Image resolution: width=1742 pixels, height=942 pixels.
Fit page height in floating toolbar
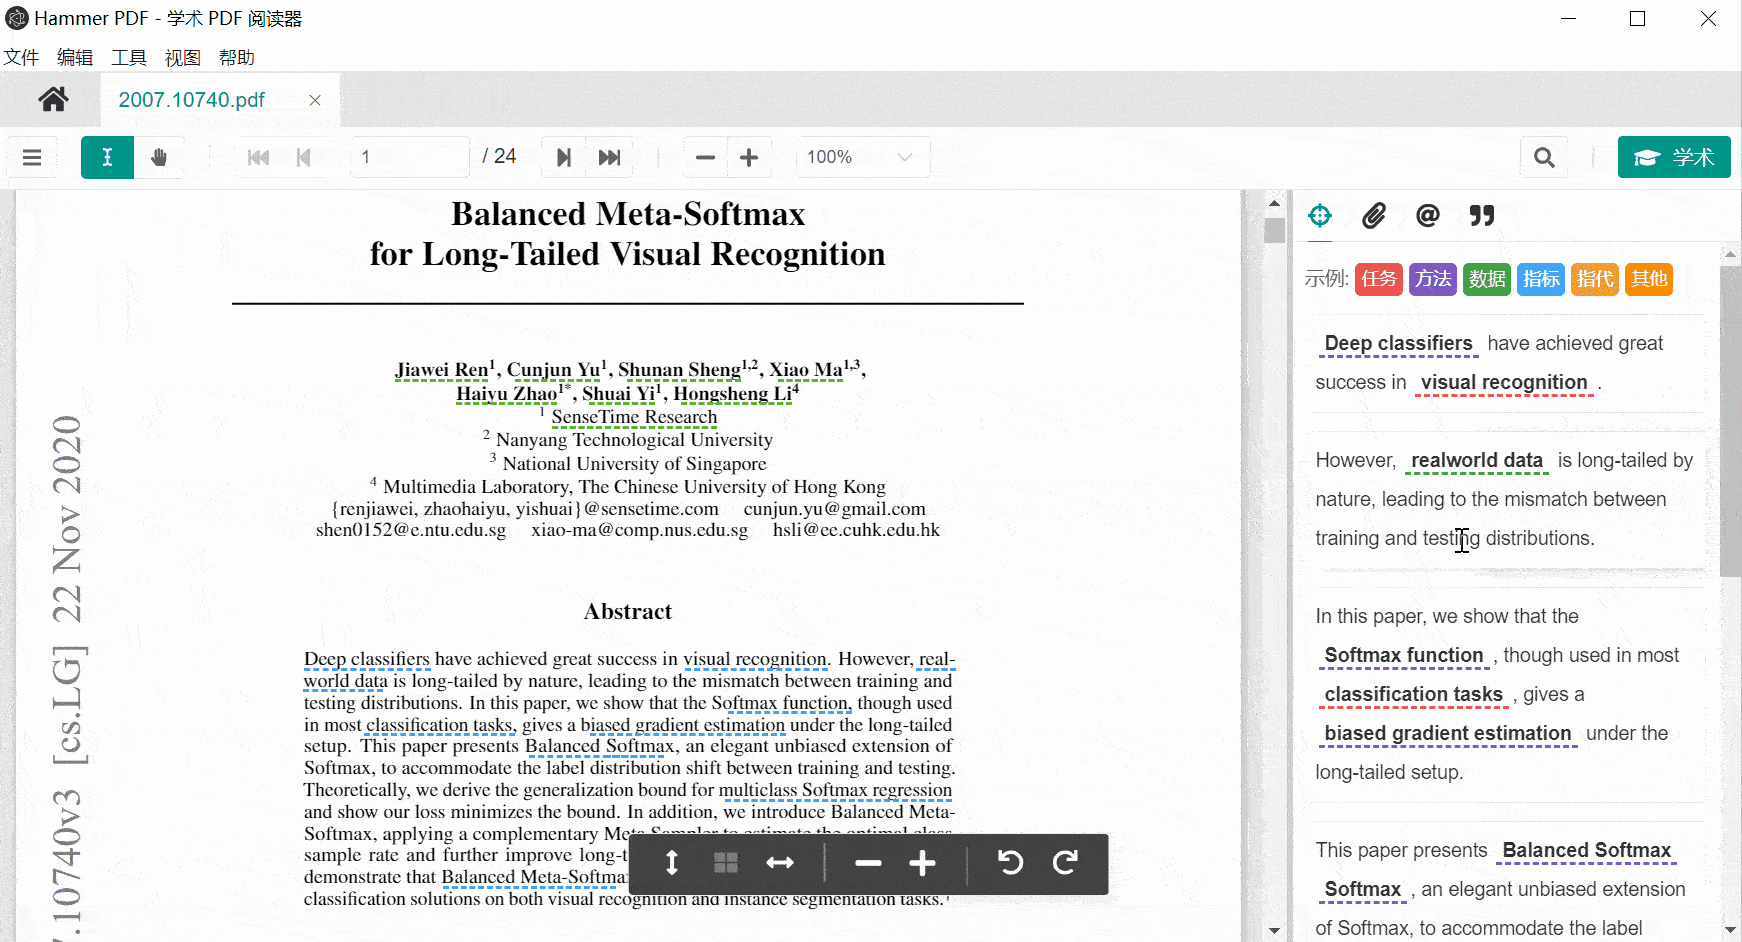point(672,863)
